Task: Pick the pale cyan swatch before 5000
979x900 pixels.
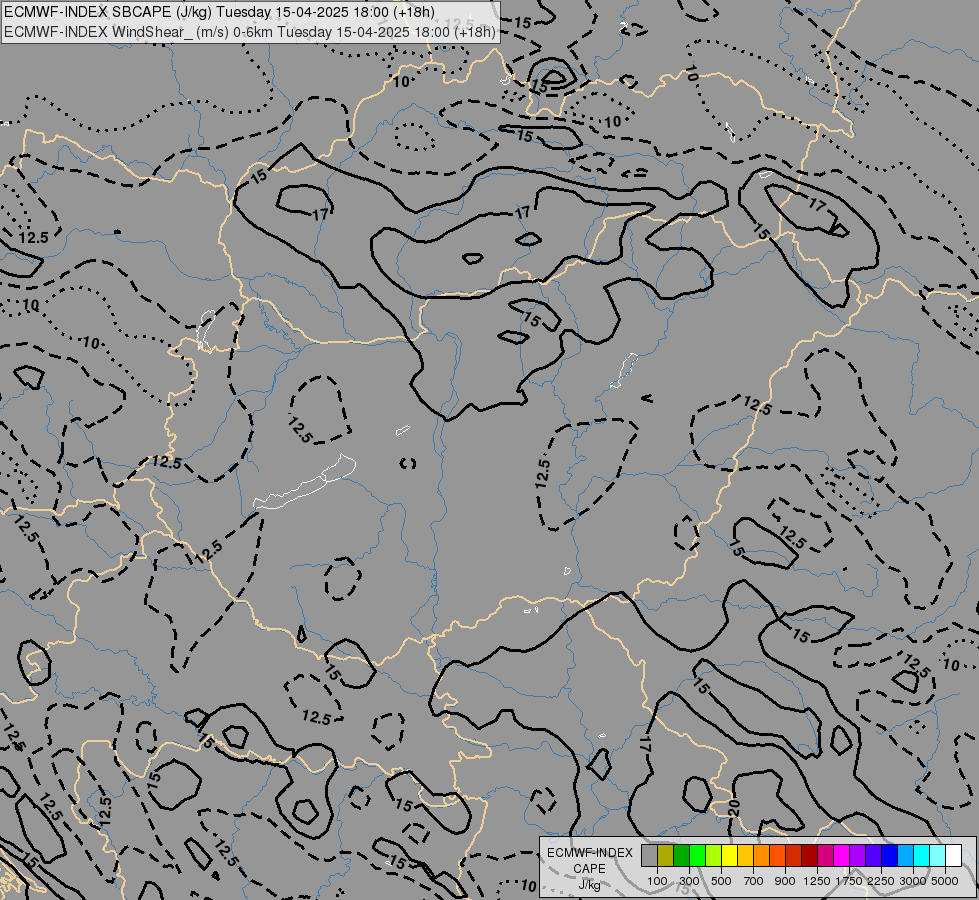Action: point(938,856)
